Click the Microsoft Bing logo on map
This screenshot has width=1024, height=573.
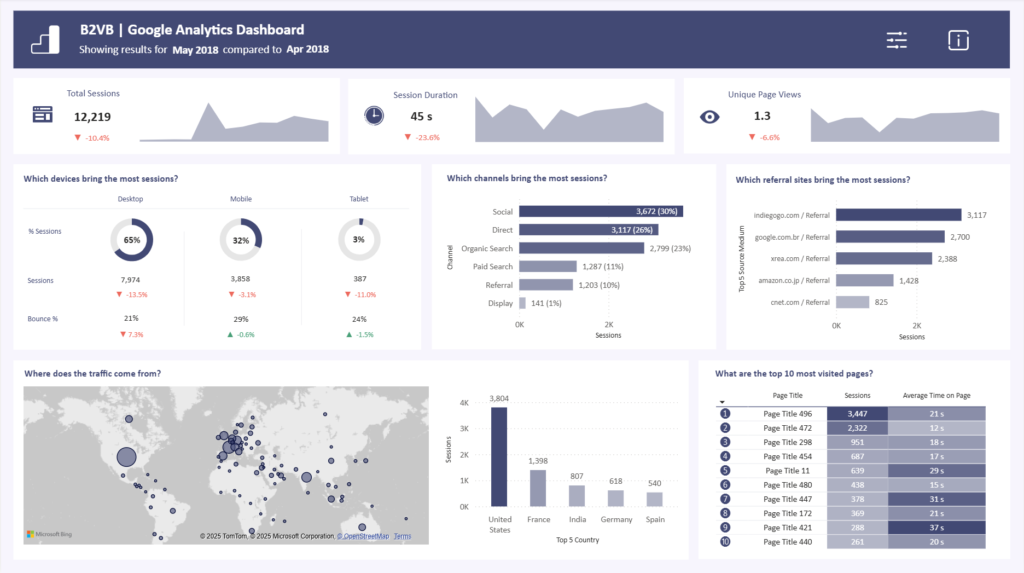[x=50, y=535]
